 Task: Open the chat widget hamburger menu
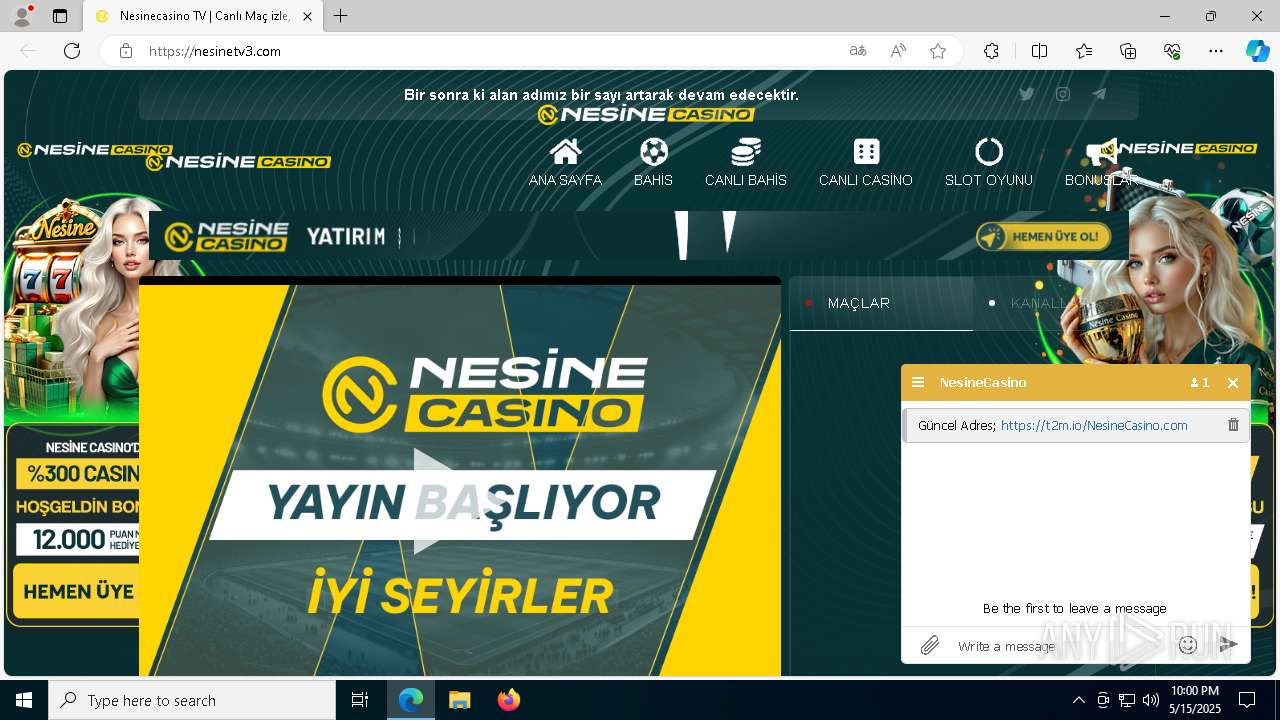pos(918,383)
